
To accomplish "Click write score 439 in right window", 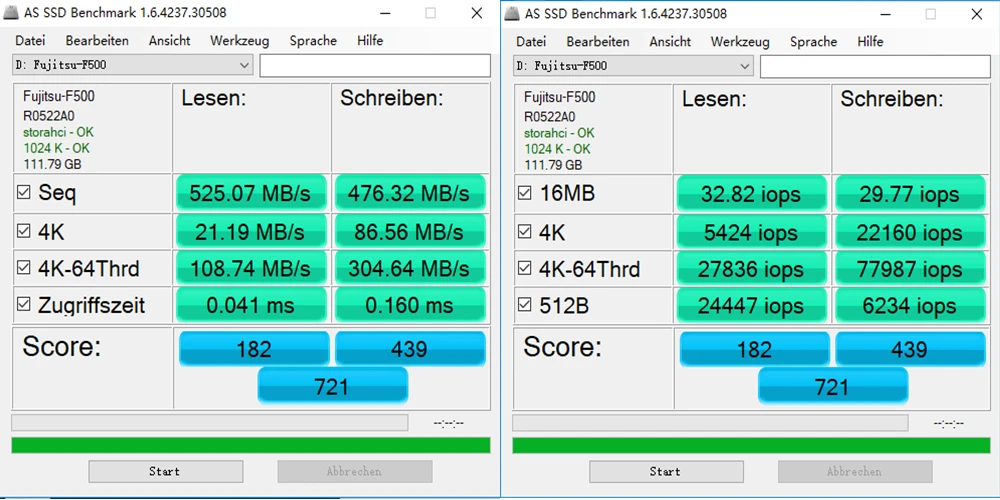I will pyautogui.click(x=910, y=348).
